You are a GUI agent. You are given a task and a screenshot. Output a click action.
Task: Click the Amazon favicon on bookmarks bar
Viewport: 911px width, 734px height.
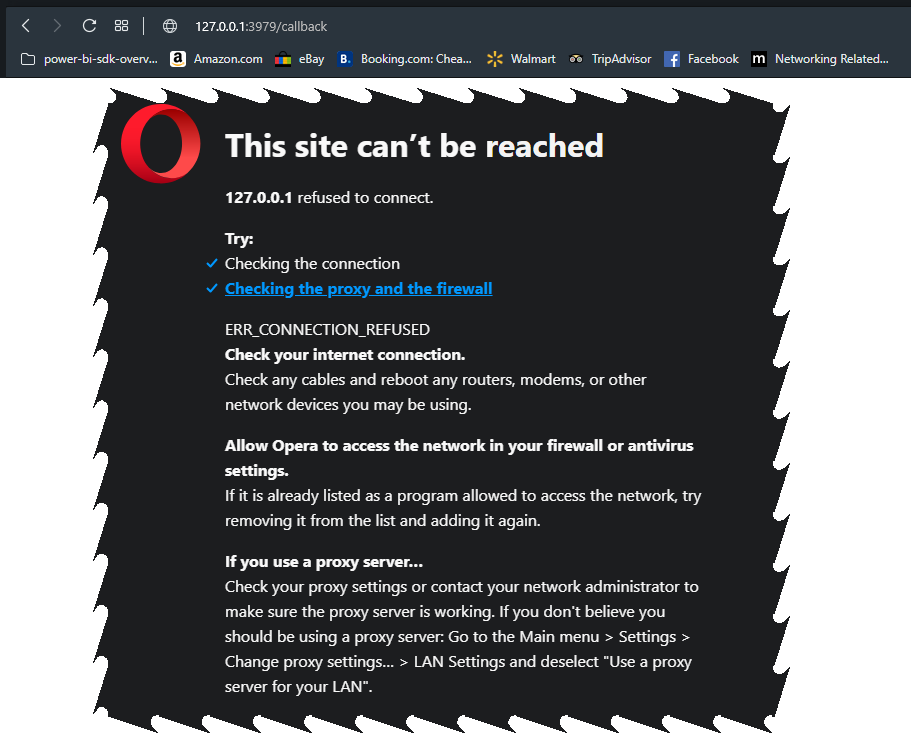pos(178,59)
